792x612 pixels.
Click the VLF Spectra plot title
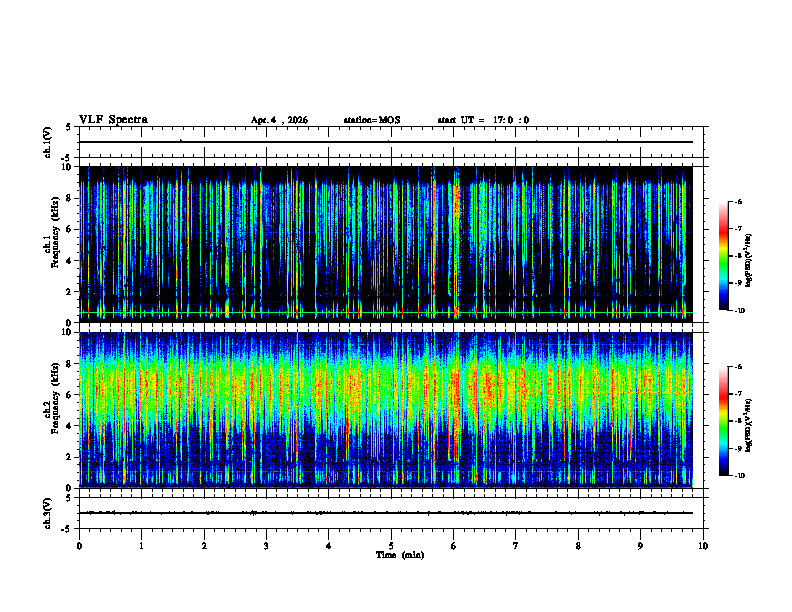coord(113,120)
